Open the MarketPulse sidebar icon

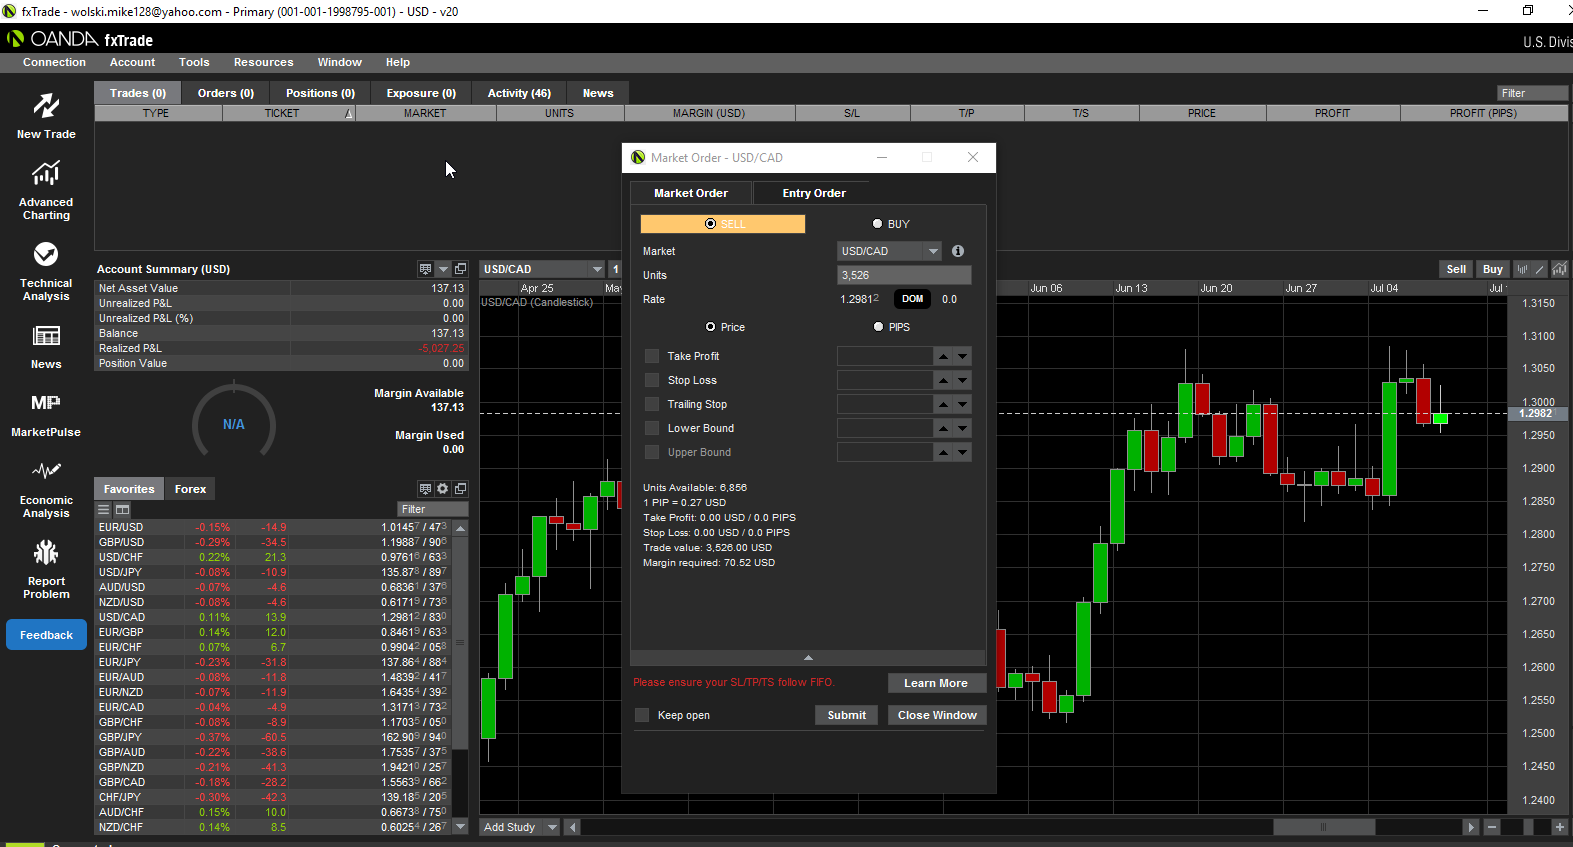click(x=46, y=403)
